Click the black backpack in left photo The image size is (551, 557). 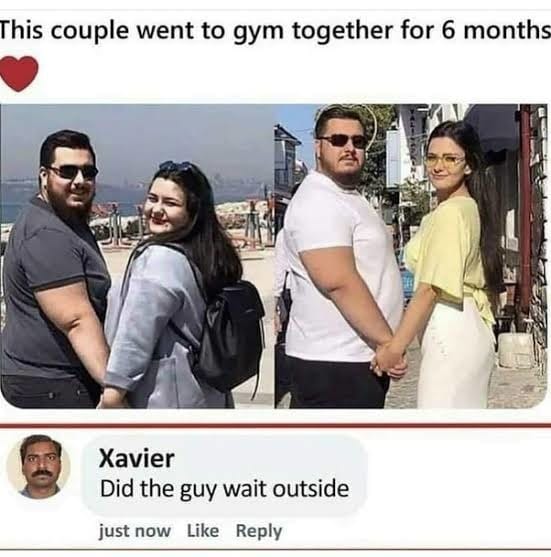click(x=231, y=332)
